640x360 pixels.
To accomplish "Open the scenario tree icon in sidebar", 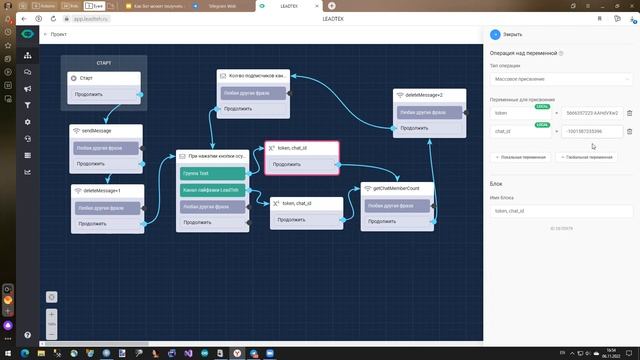I will pyautogui.click(x=27, y=55).
